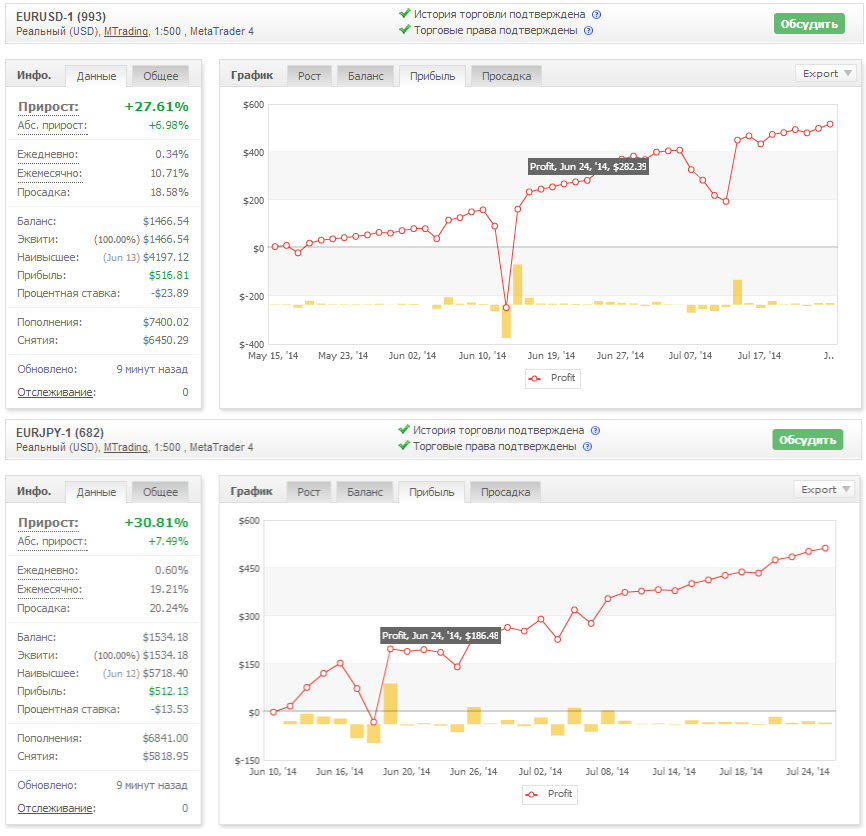Click Абс. прирост label in EURUSD-1 panel
Screen dimensions: 866x836
click(x=52, y=125)
